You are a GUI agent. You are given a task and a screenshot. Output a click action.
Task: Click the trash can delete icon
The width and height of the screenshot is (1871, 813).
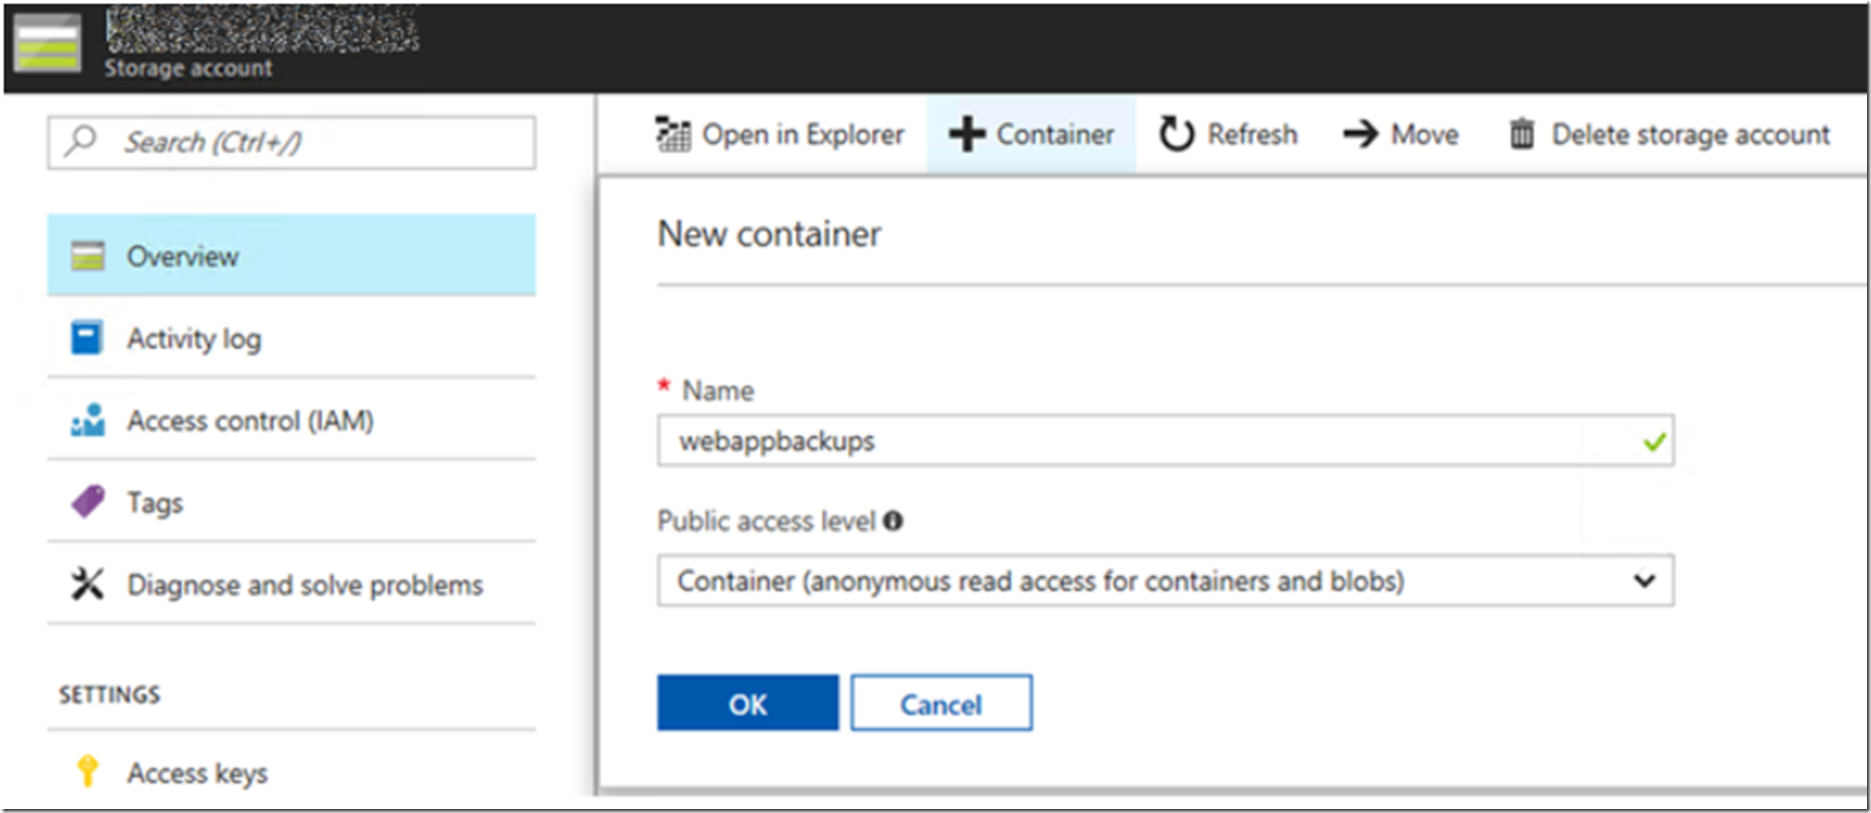pos(1522,134)
